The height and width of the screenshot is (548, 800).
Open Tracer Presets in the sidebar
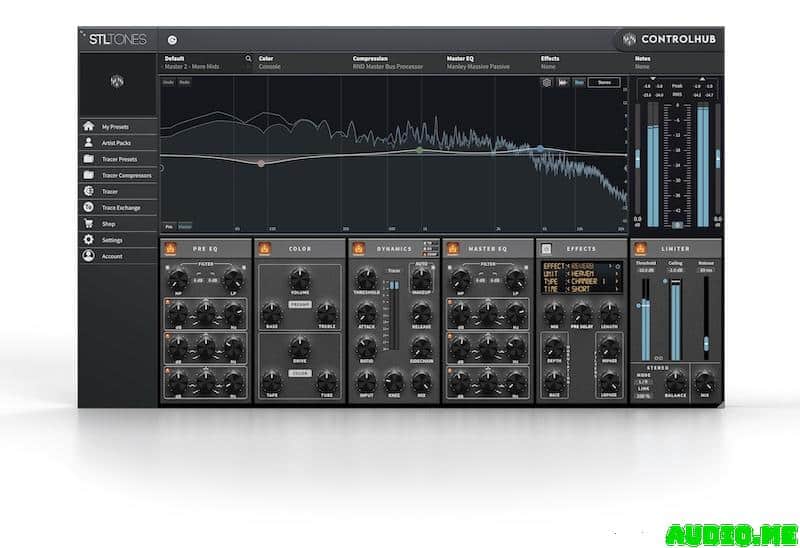click(118, 159)
